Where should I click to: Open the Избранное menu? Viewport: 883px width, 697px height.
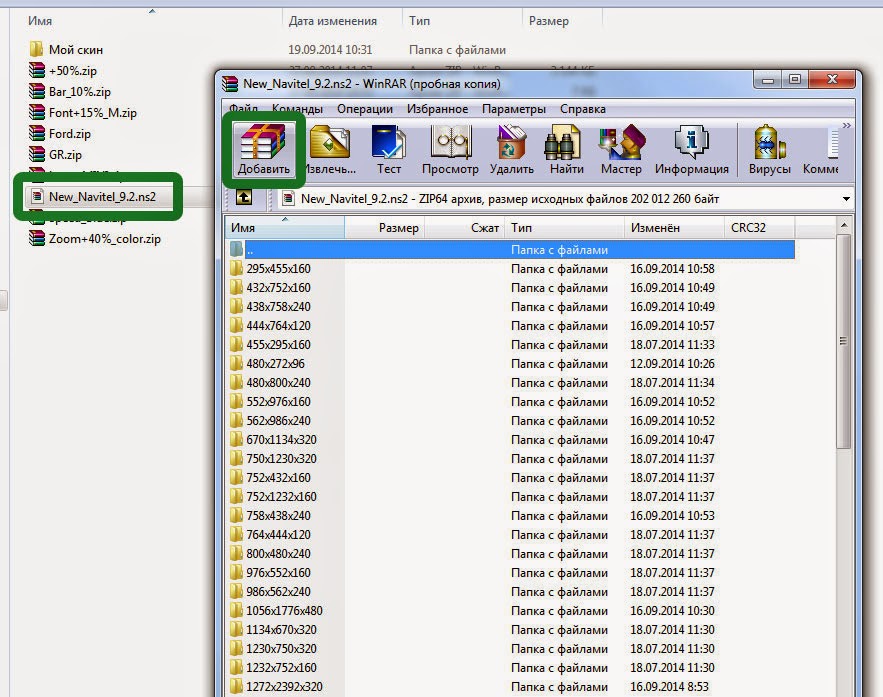point(437,109)
